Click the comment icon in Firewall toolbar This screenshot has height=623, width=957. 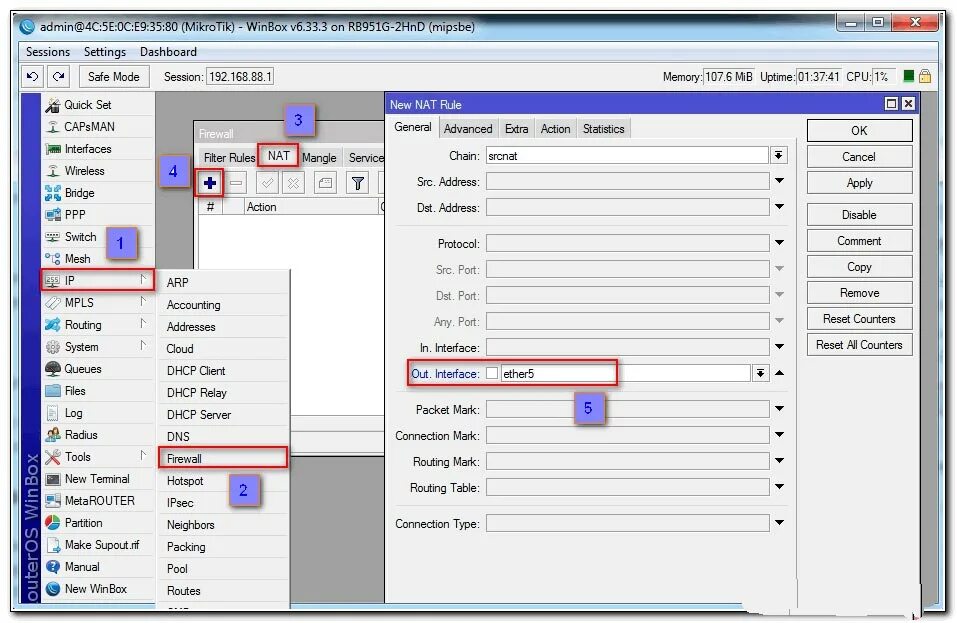(325, 182)
